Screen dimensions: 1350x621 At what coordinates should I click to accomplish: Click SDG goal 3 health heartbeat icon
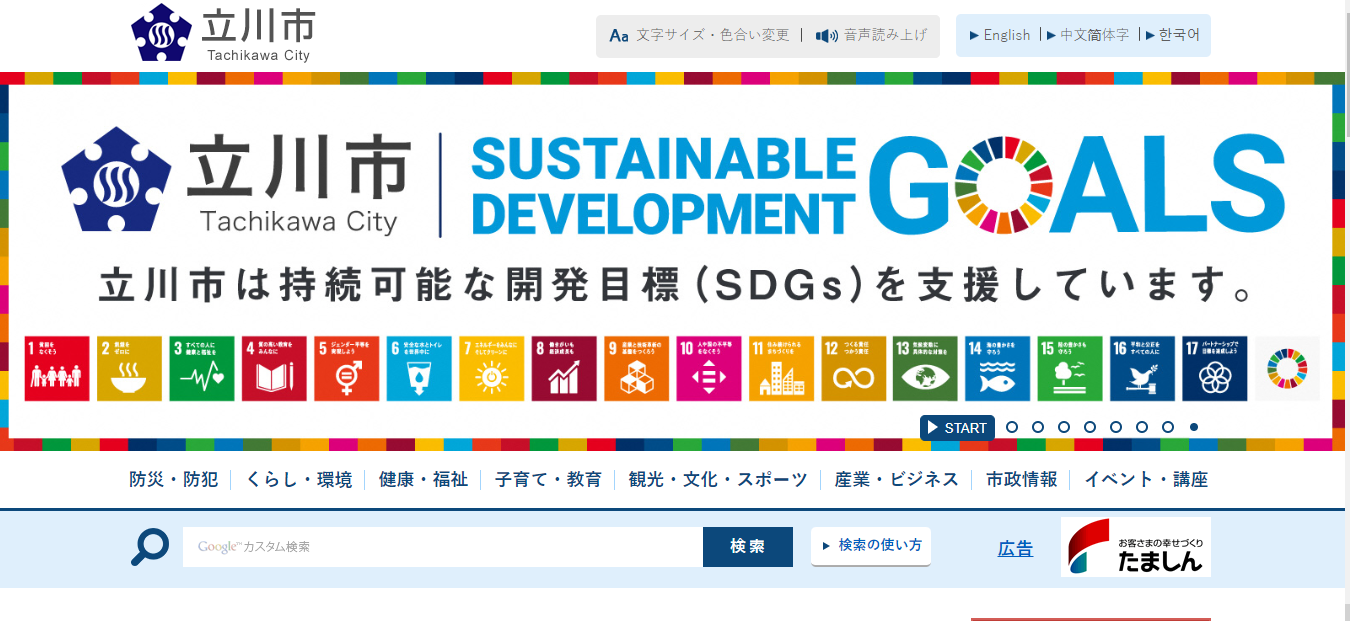tap(202, 369)
